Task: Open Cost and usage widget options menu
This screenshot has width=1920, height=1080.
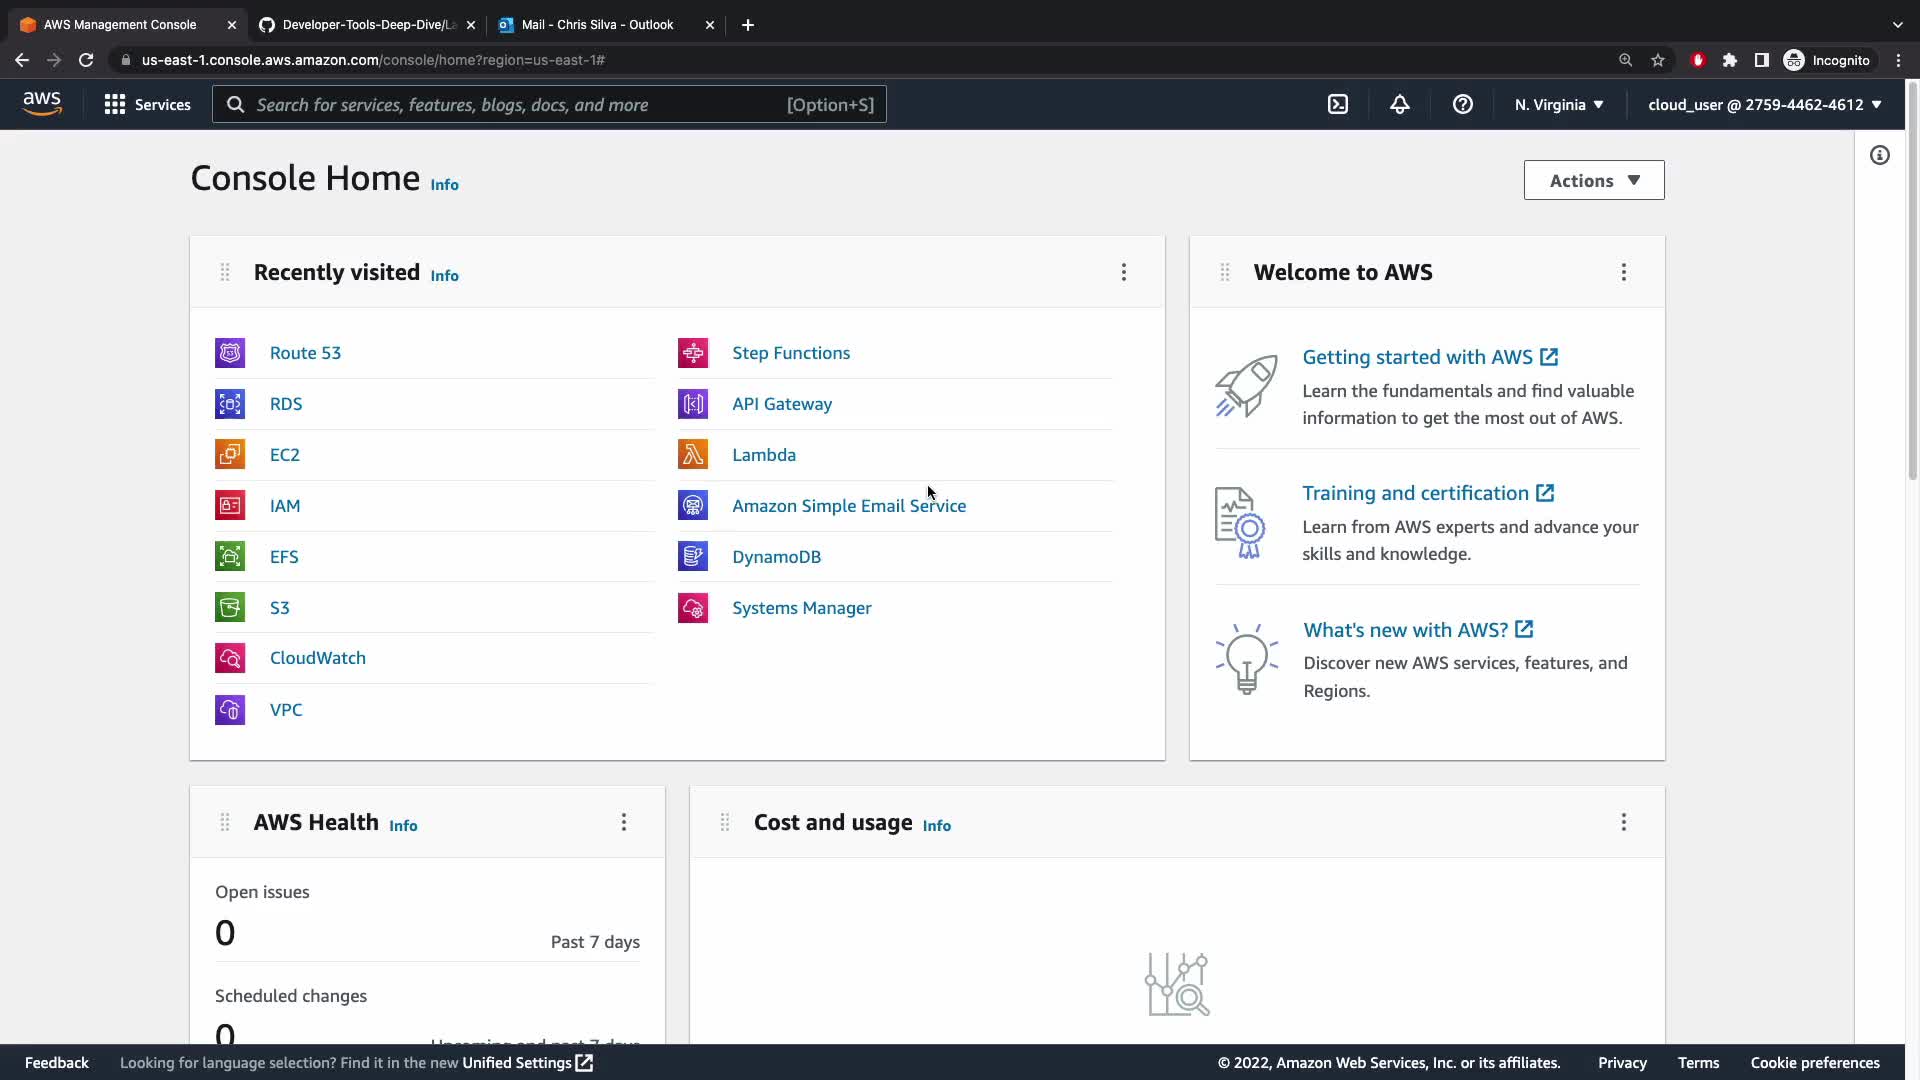Action: coord(1624,823)
